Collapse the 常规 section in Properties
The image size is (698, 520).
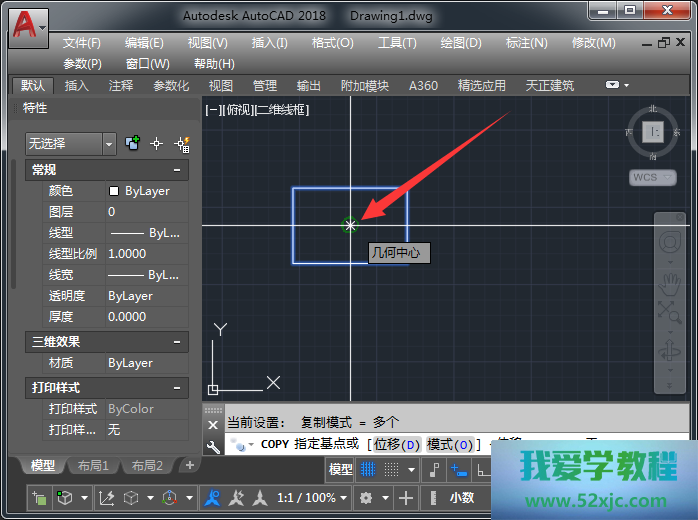pyautogui.click(x=177, y=171)
